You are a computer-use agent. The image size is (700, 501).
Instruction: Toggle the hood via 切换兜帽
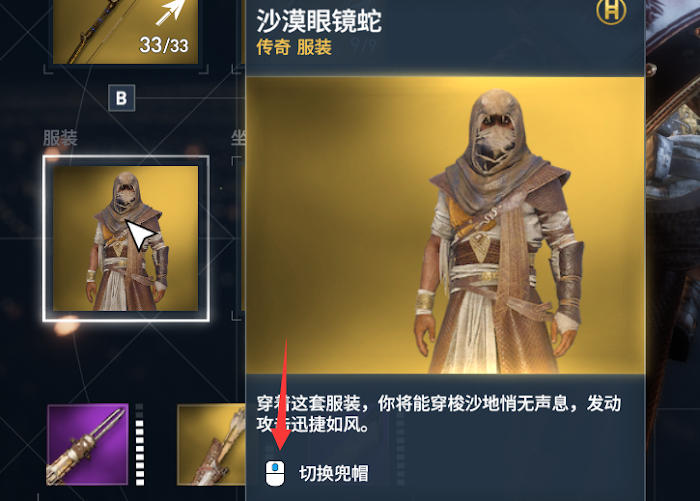333,473
